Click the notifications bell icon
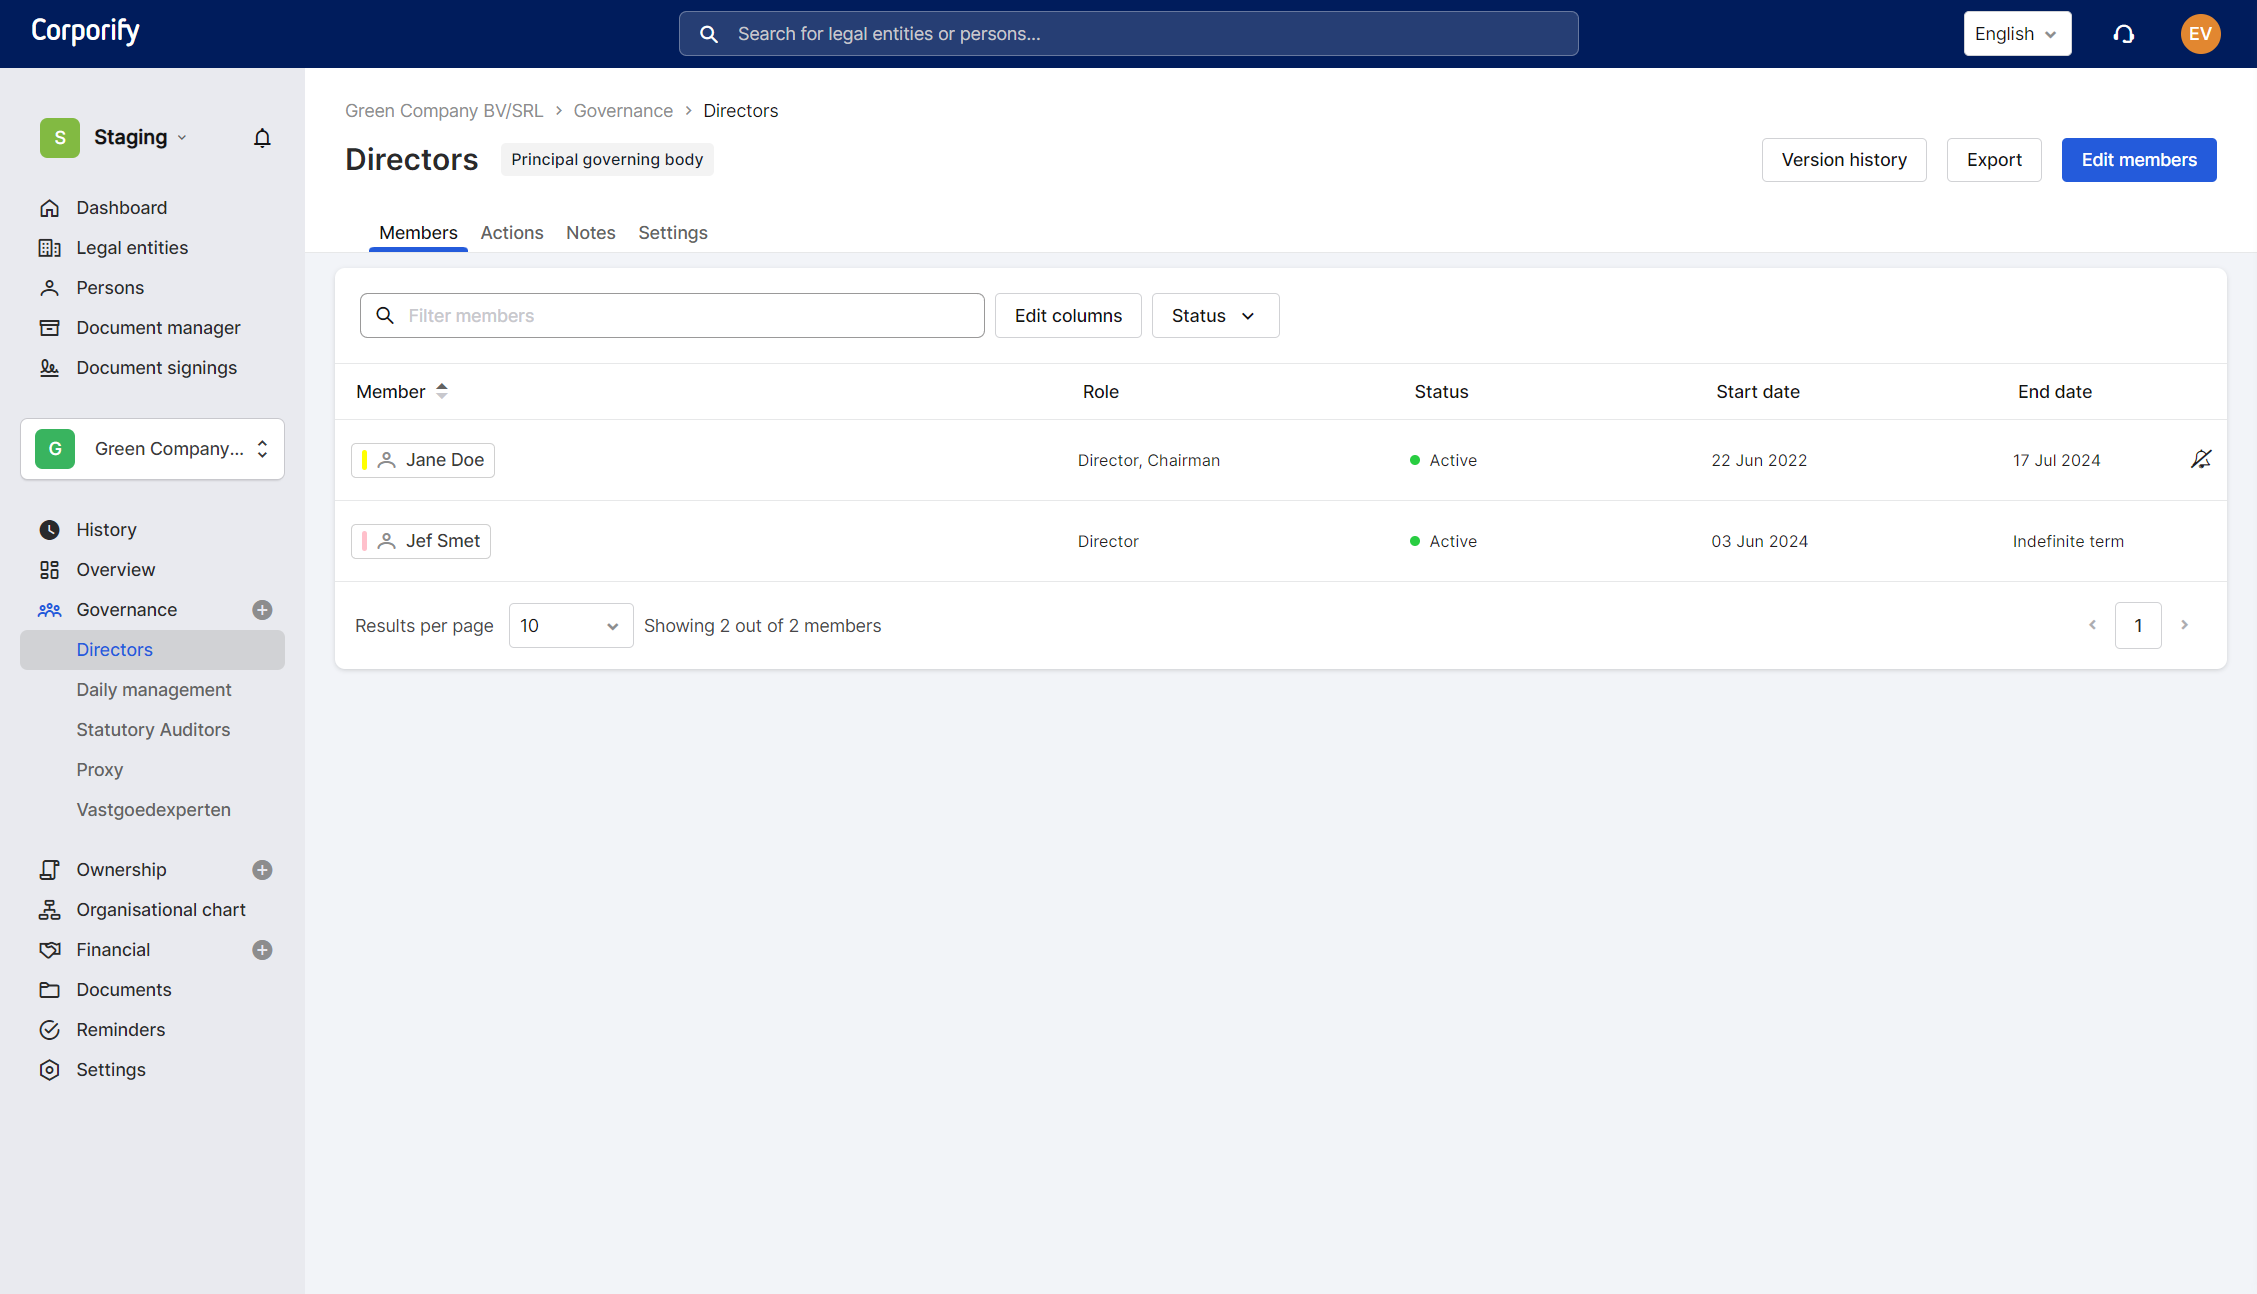This screenshot has height=1294, width=2257. tap(262, 138)
